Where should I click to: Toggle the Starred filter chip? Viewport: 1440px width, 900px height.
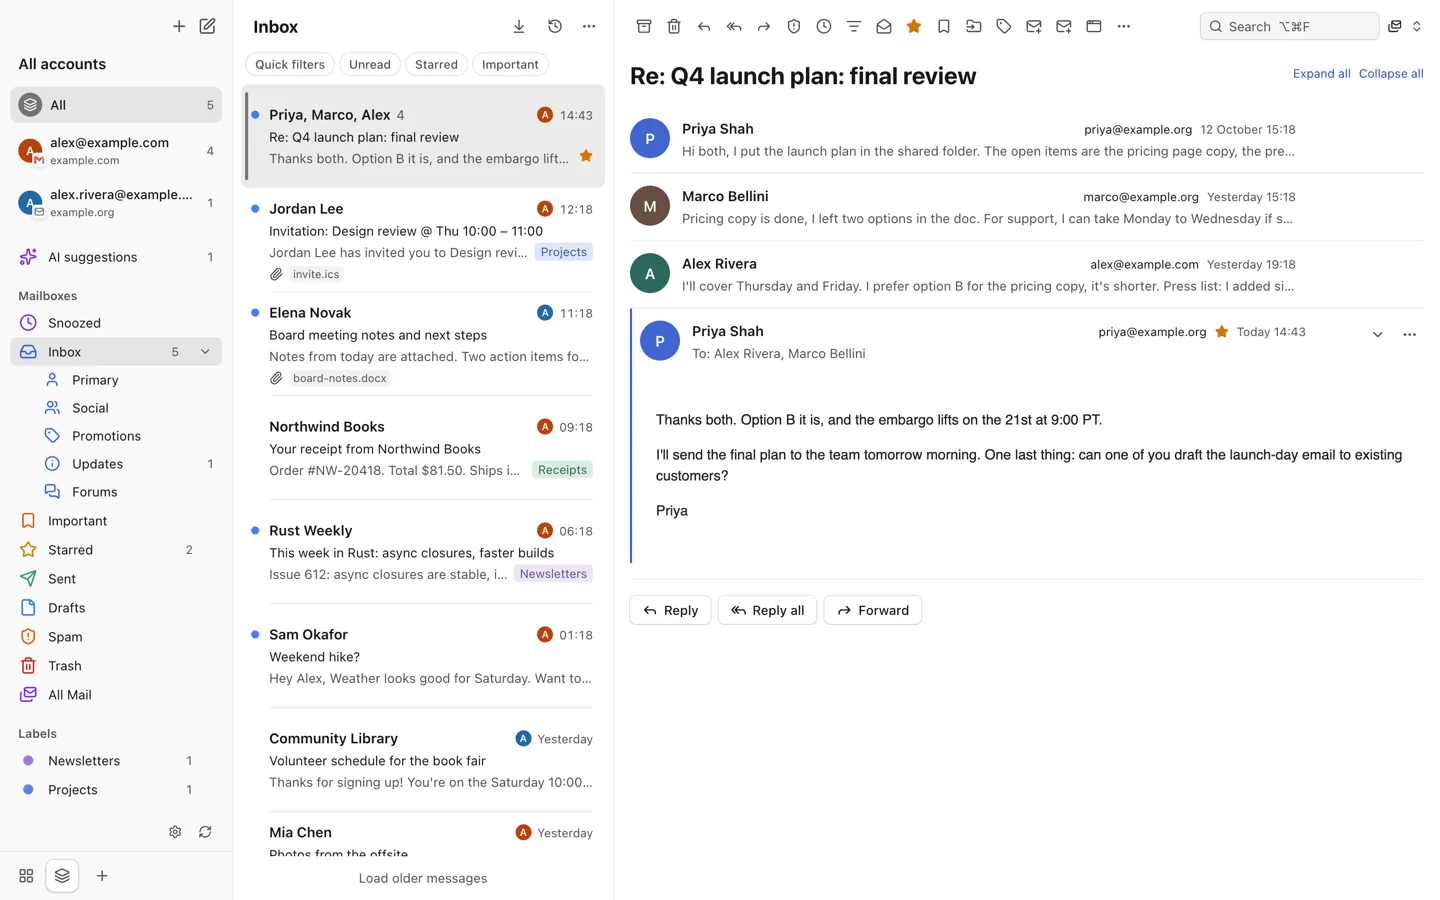point(436,64)
